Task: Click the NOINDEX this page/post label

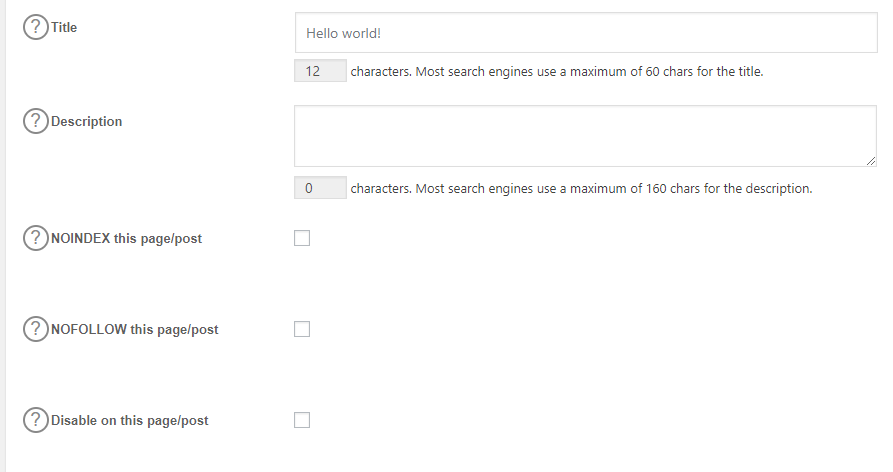Action: coord(126,239)
